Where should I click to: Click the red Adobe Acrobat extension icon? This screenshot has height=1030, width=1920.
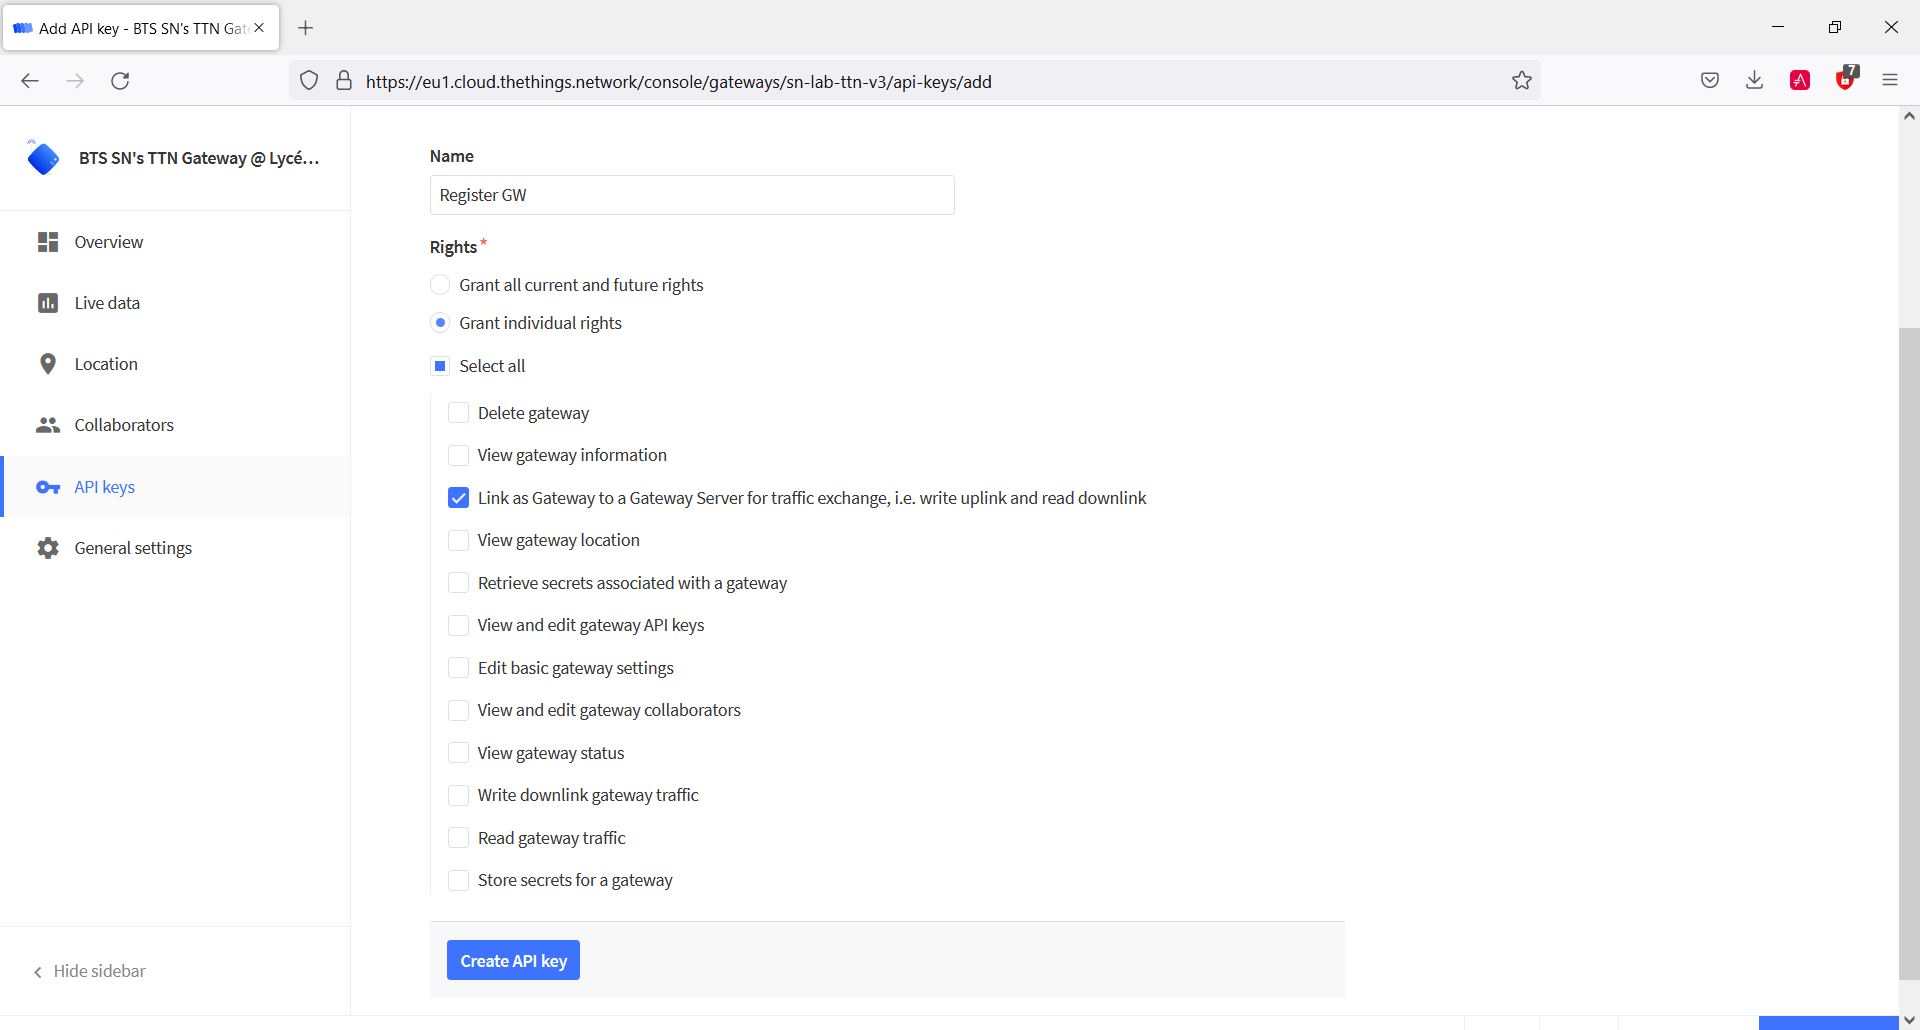pyautogui.click(x=1800, y=81)
